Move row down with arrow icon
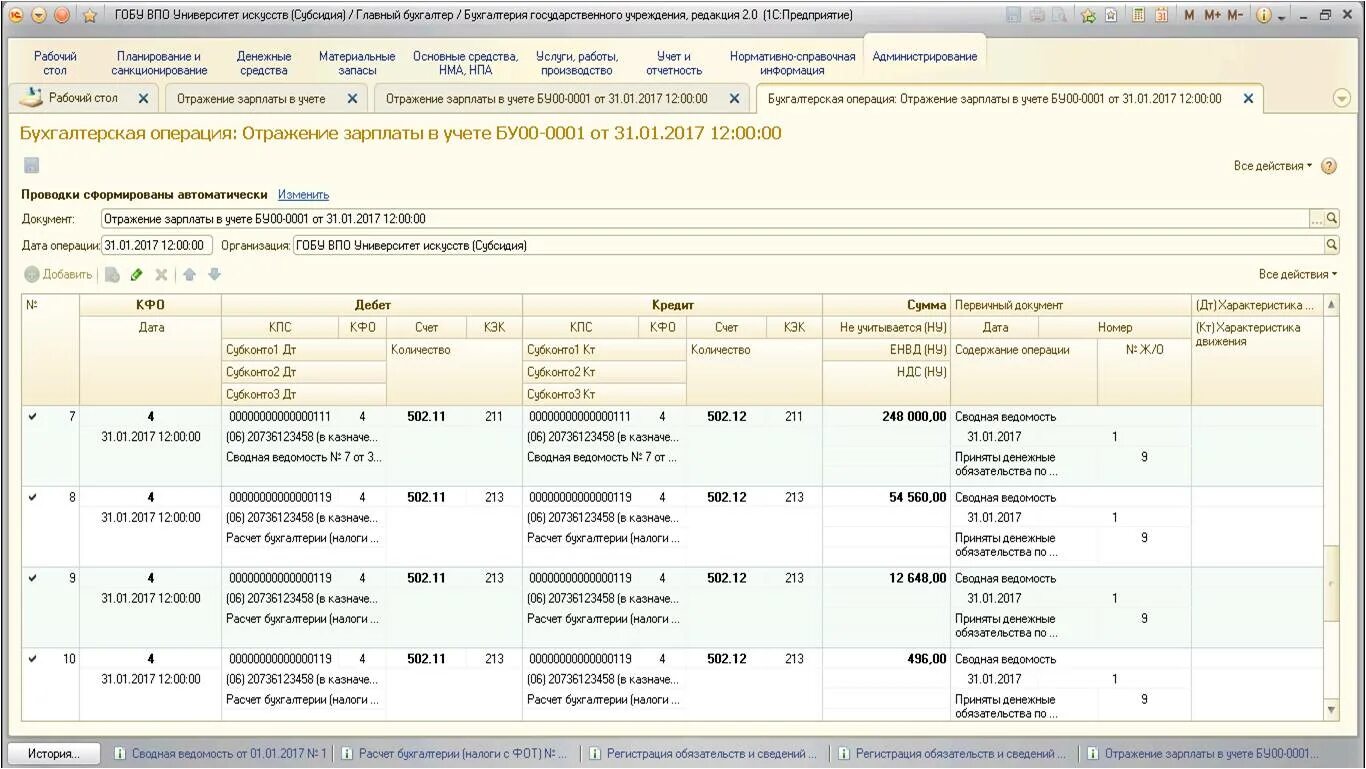The height and width of the screenshot is (769, 1366). click(214, 274)
